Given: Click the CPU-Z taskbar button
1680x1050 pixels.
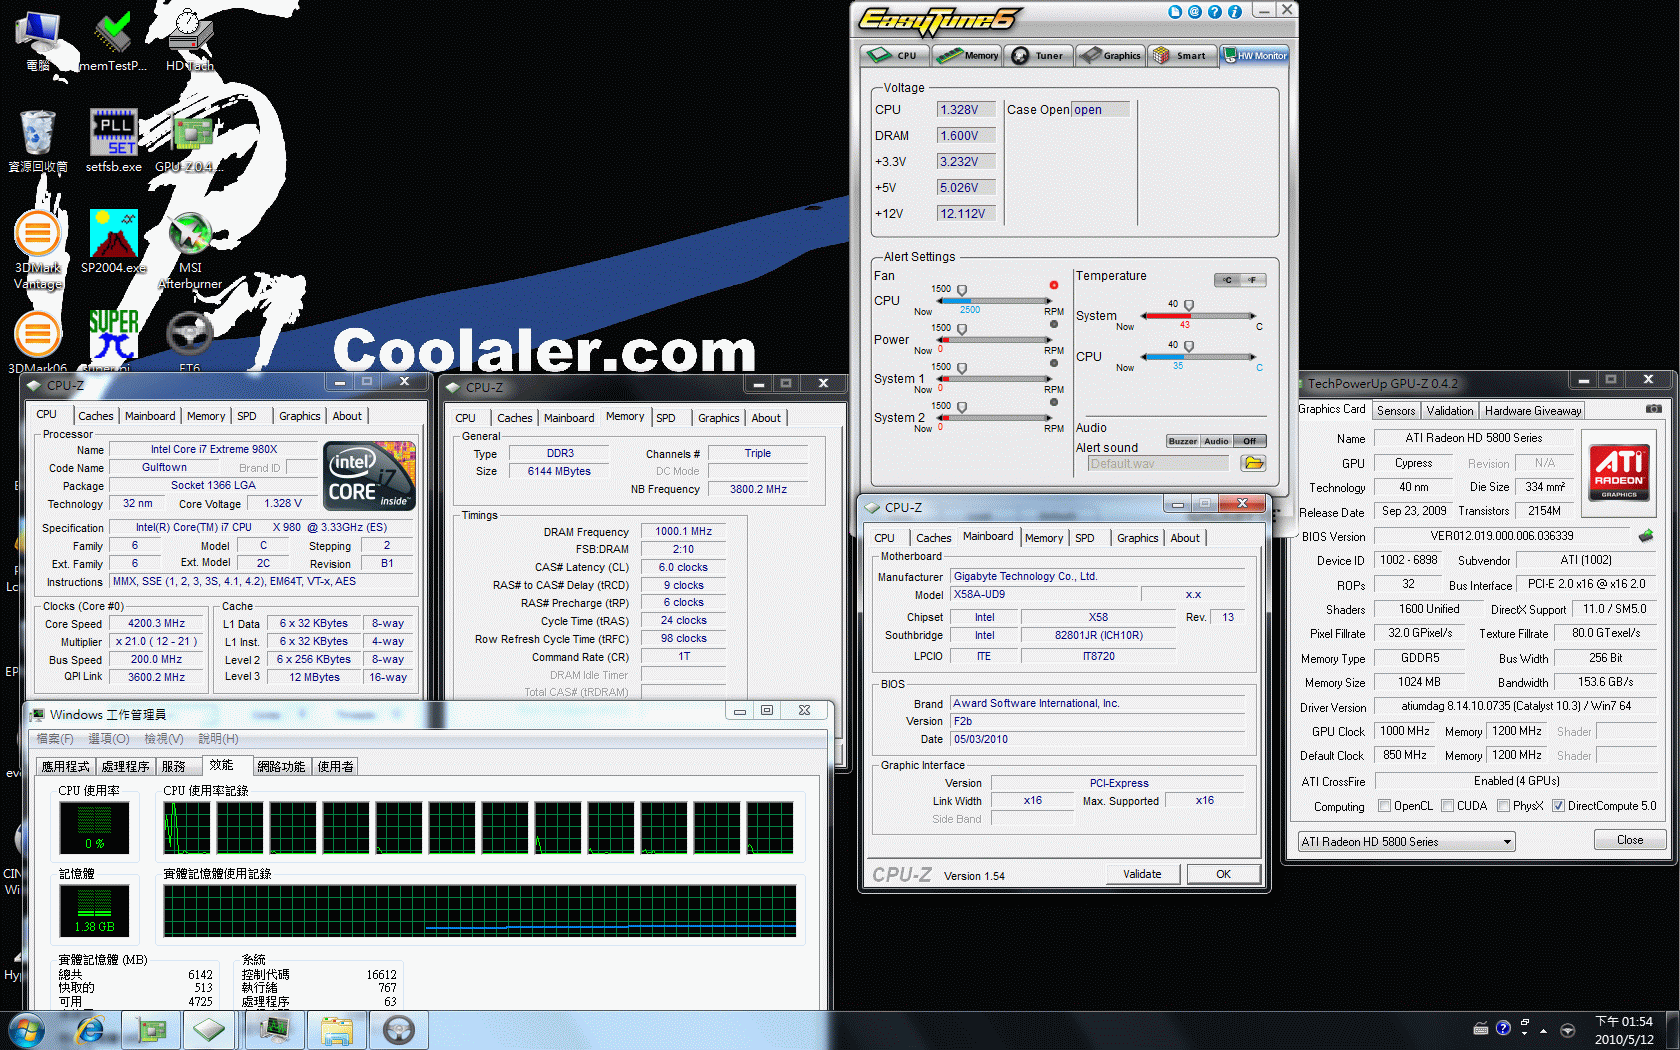Looking at the screenshot, I should pyautogui.click(x=209, y=1029).
